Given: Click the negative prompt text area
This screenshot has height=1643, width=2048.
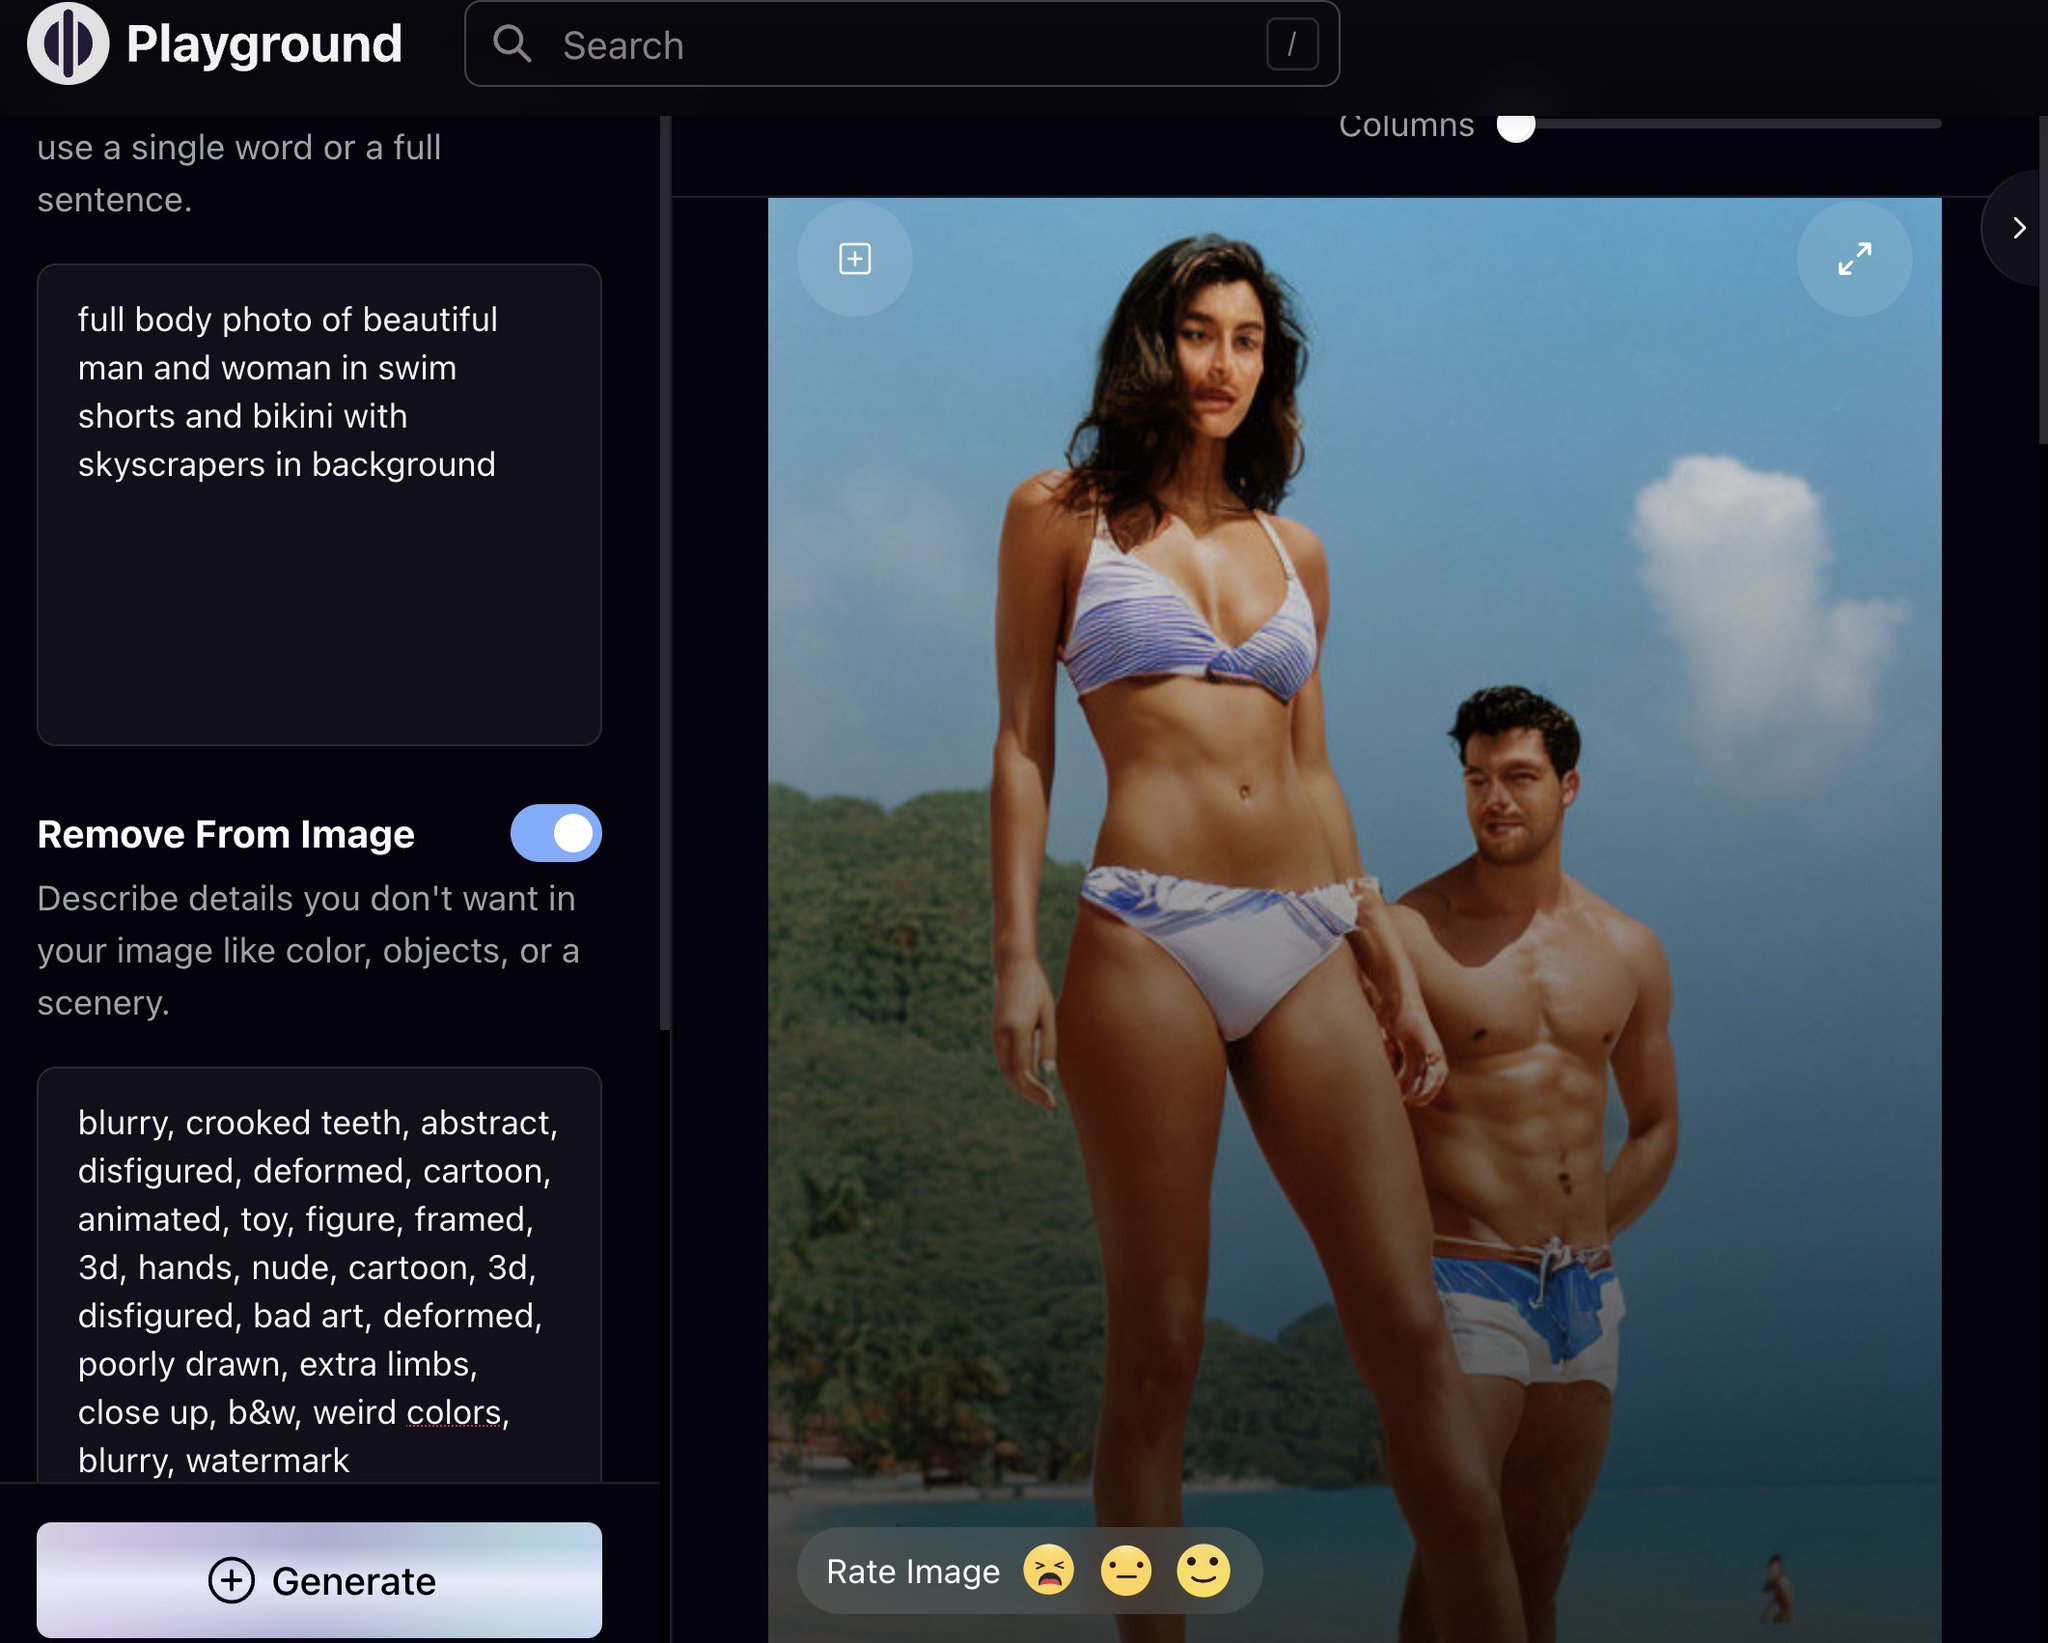Looking at the screenshot, I should [319, 1290].
